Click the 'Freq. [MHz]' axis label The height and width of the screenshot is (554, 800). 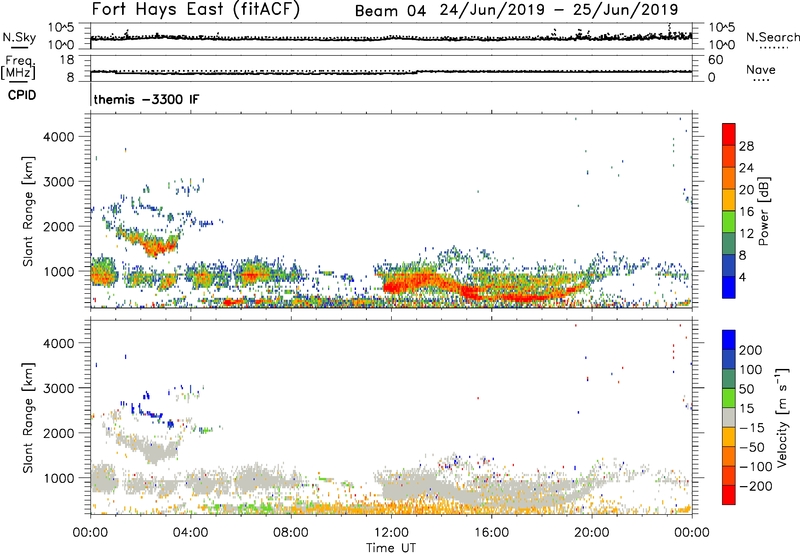point(19,67)
